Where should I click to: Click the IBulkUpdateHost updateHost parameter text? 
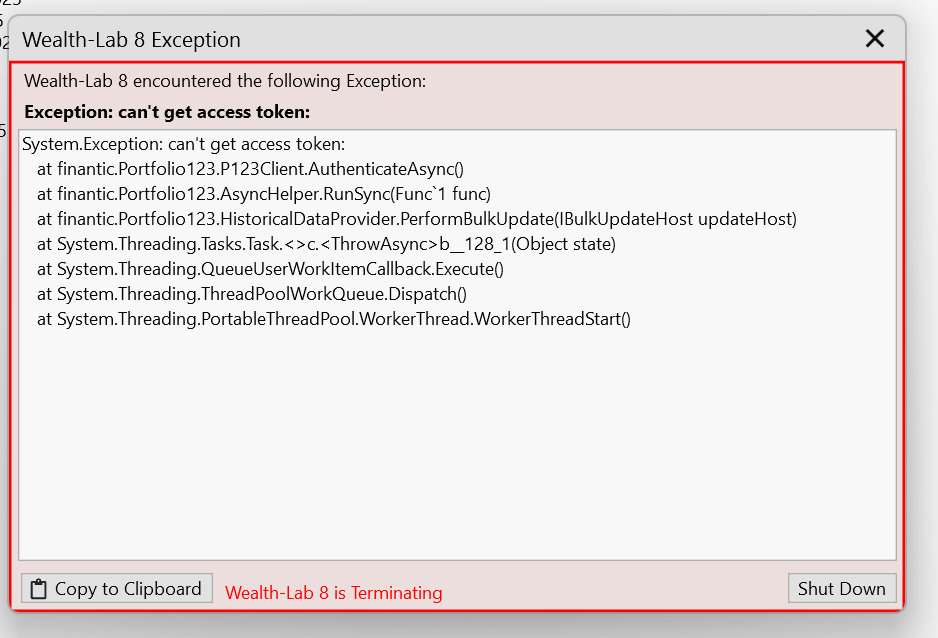677,219
